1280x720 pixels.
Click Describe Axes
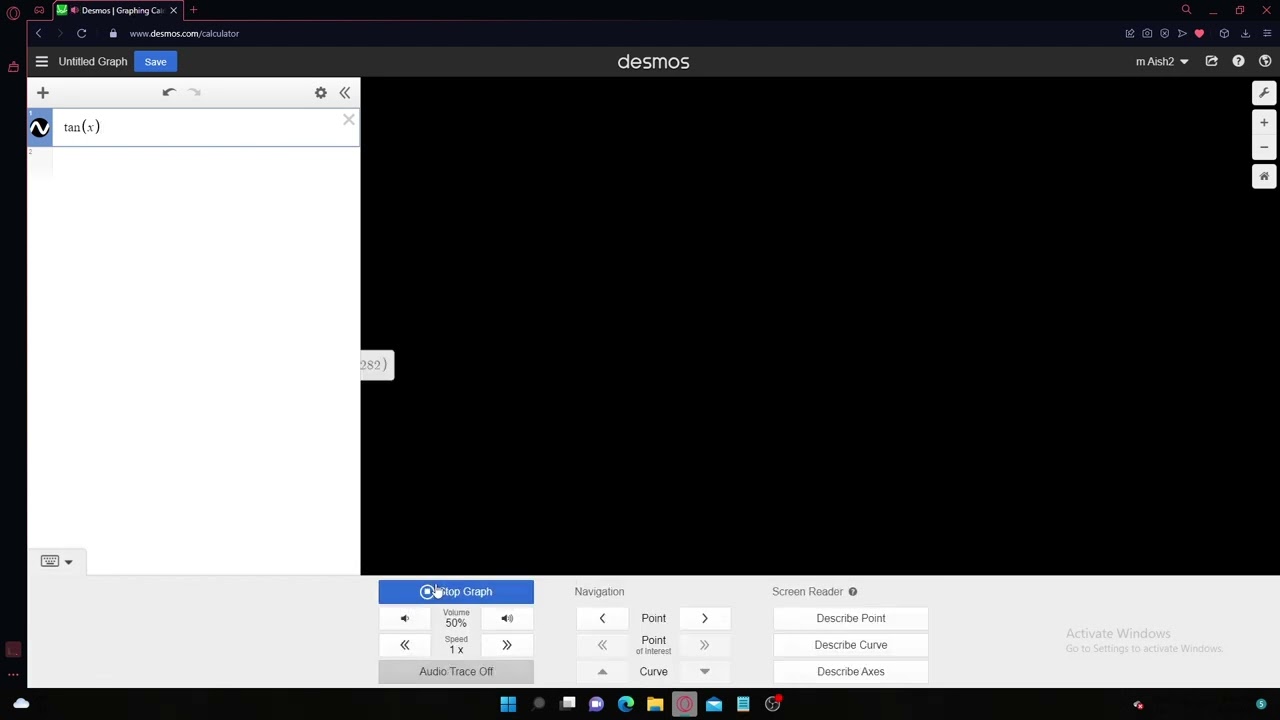[x=851, y=672]
